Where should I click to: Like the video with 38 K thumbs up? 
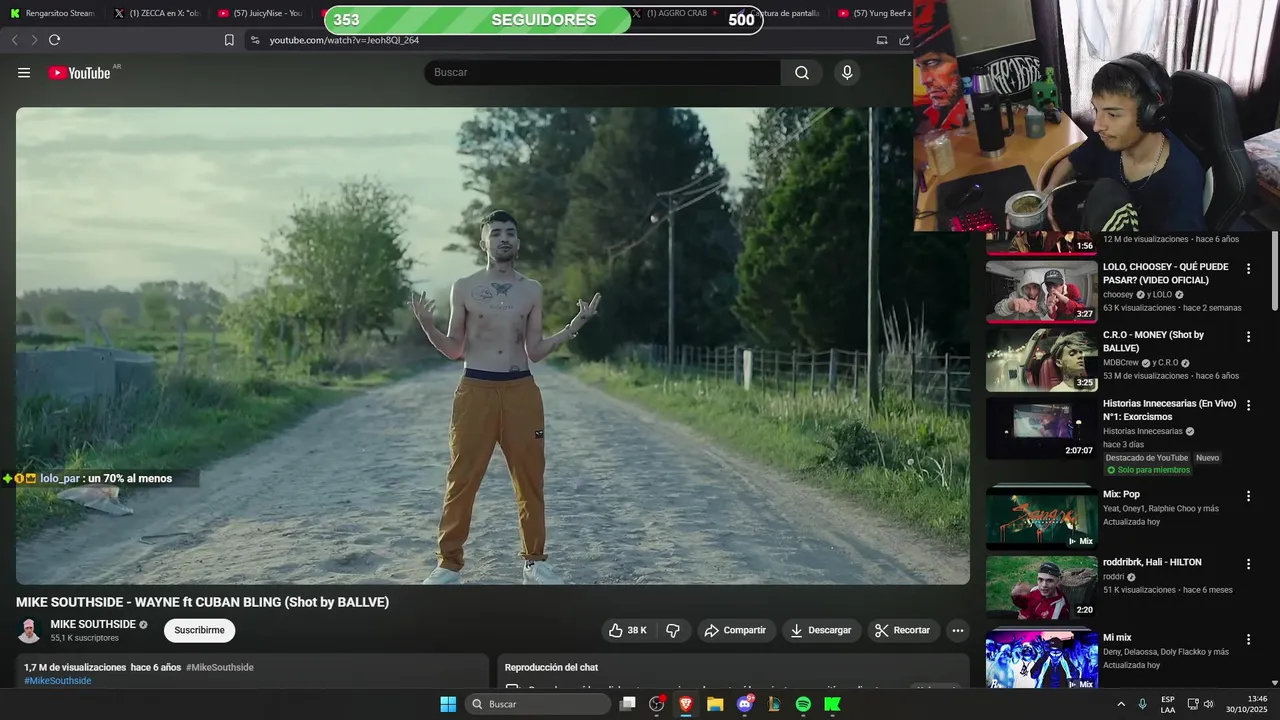click(628, 630)
